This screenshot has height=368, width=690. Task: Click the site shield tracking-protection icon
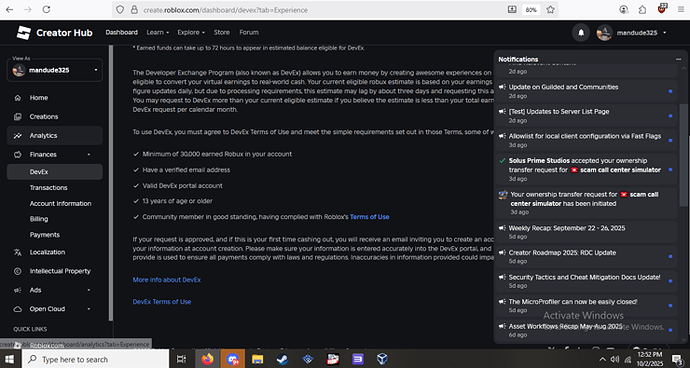(120, 10)
